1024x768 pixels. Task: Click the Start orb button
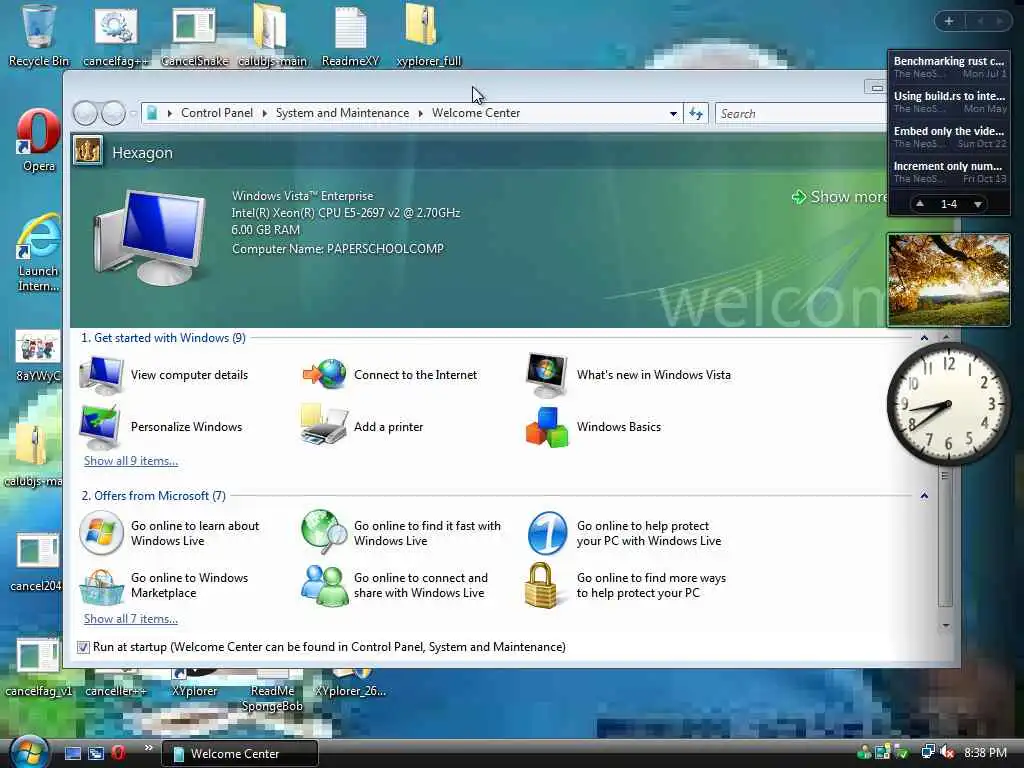29,752
